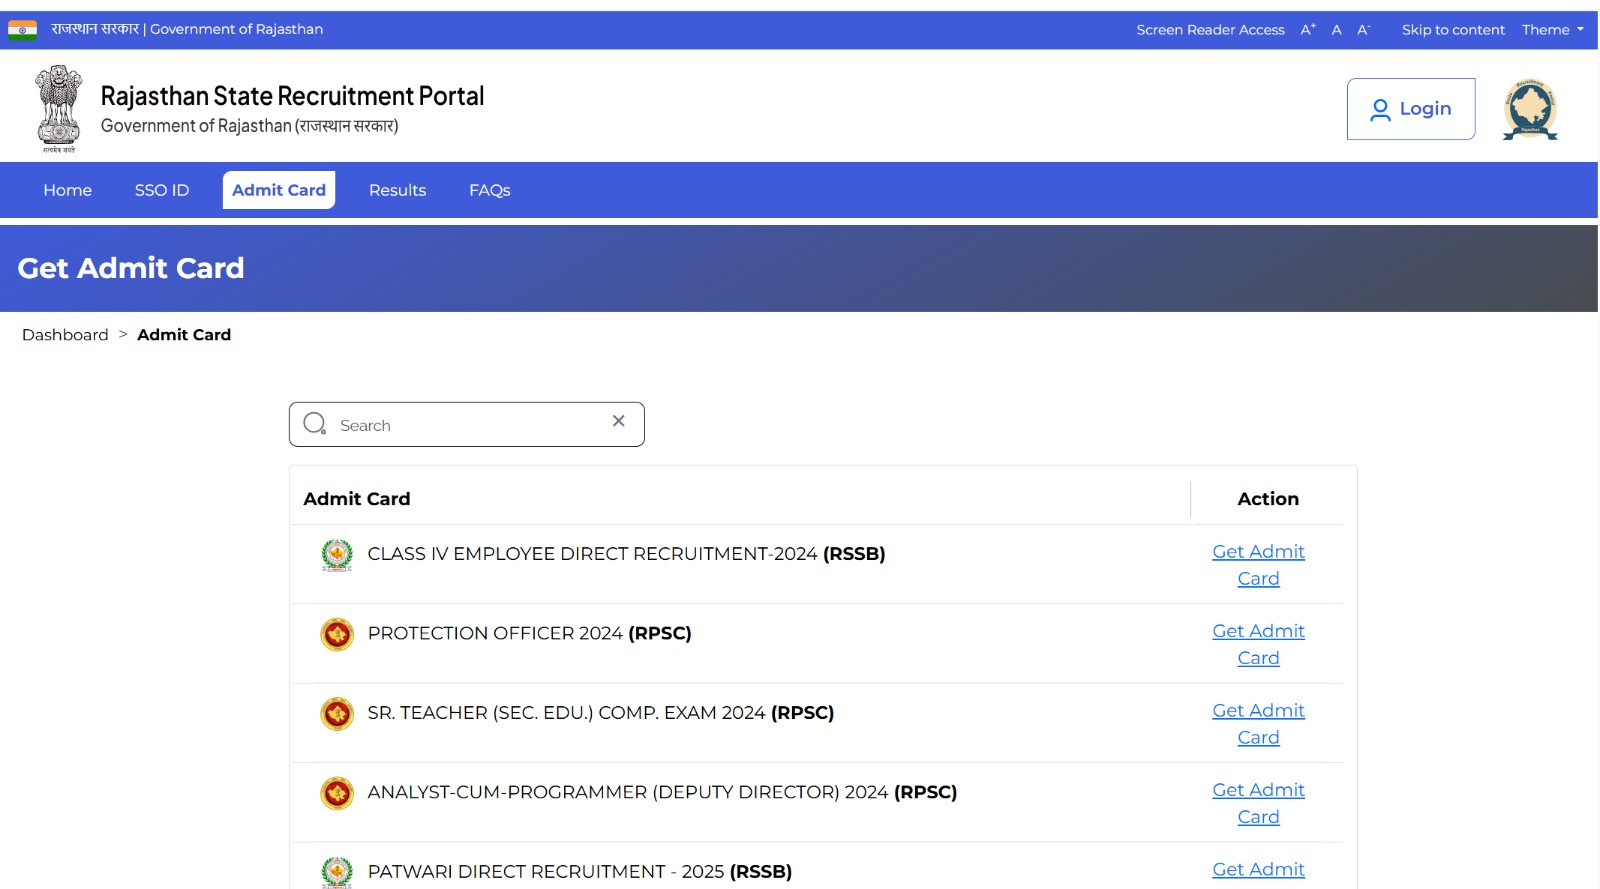
Task: Click RPSC logo beside Sr. Teacher row
Action: tap(337, 714)
